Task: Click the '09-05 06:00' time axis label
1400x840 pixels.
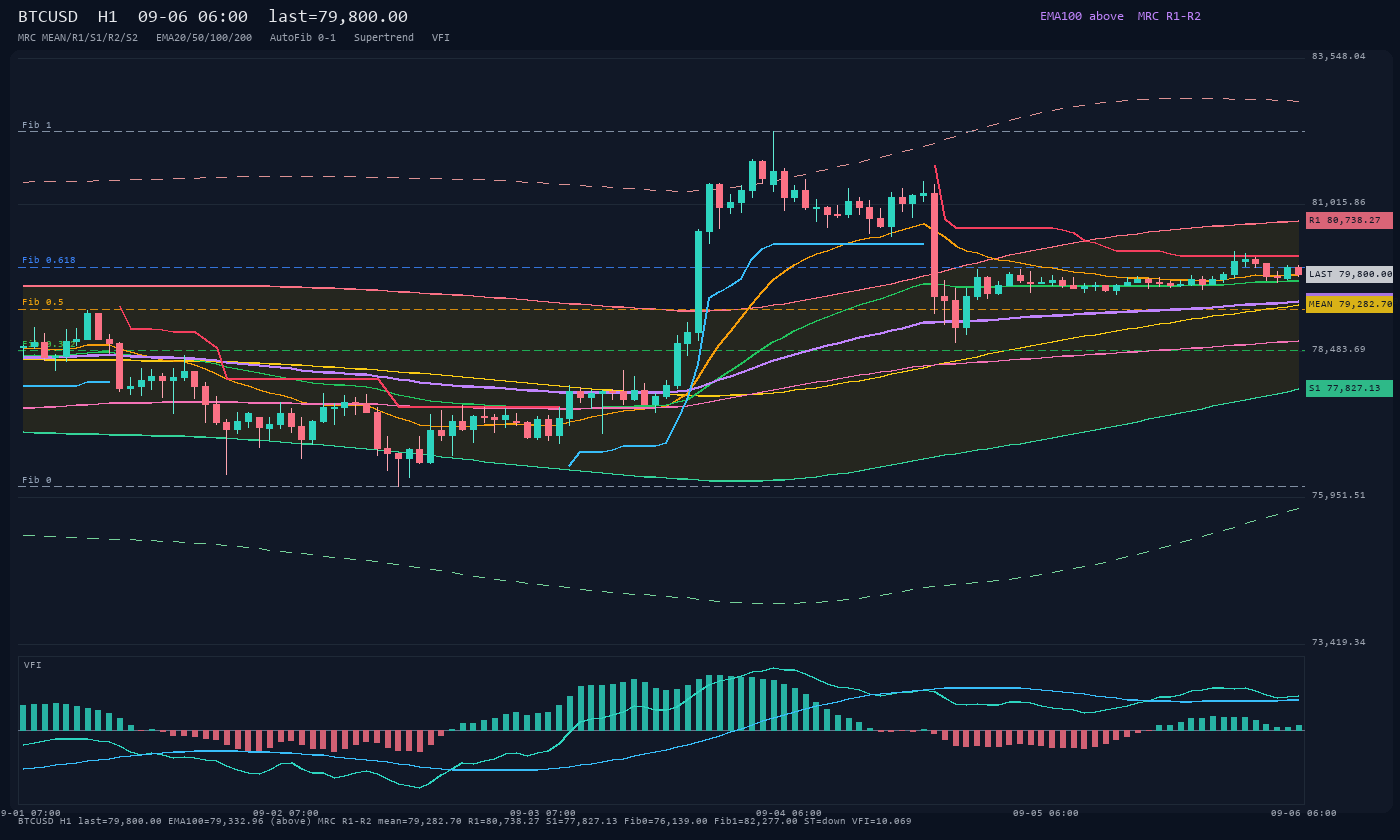Action: pyautogui.click(x=1046, y=813)
